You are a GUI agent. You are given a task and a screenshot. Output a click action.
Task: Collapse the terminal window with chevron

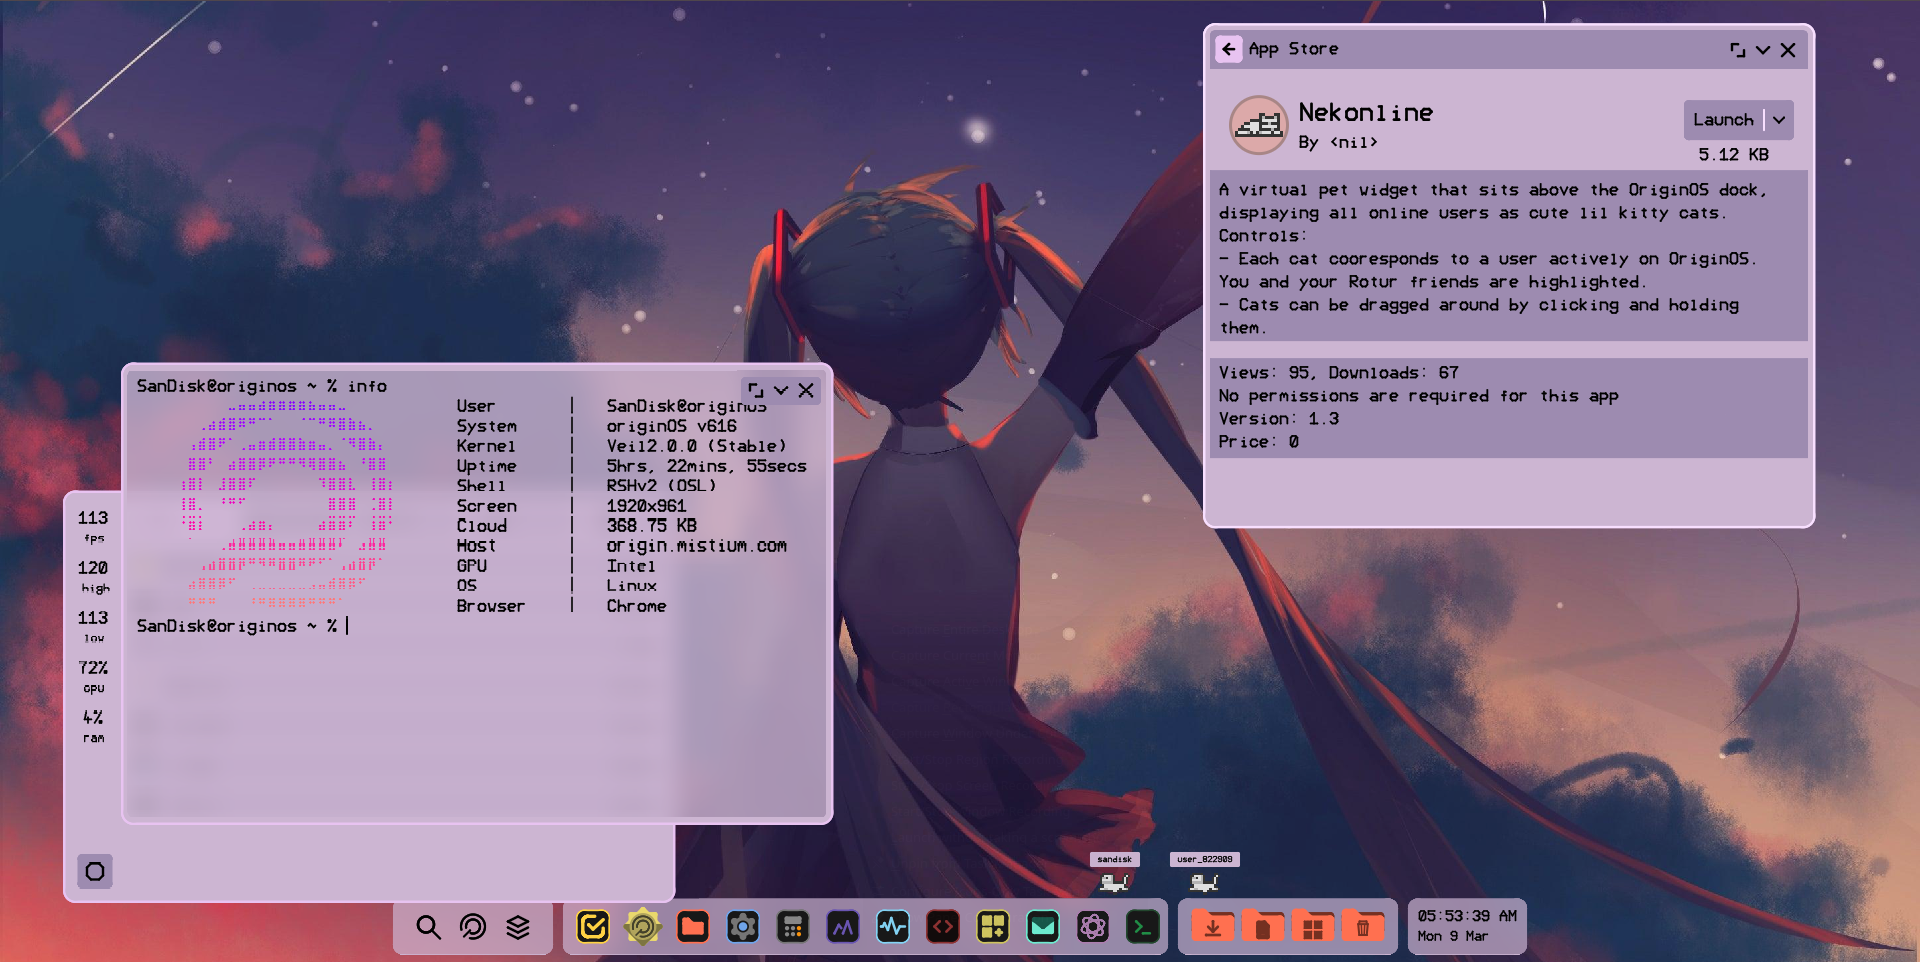tap(781, 390)
